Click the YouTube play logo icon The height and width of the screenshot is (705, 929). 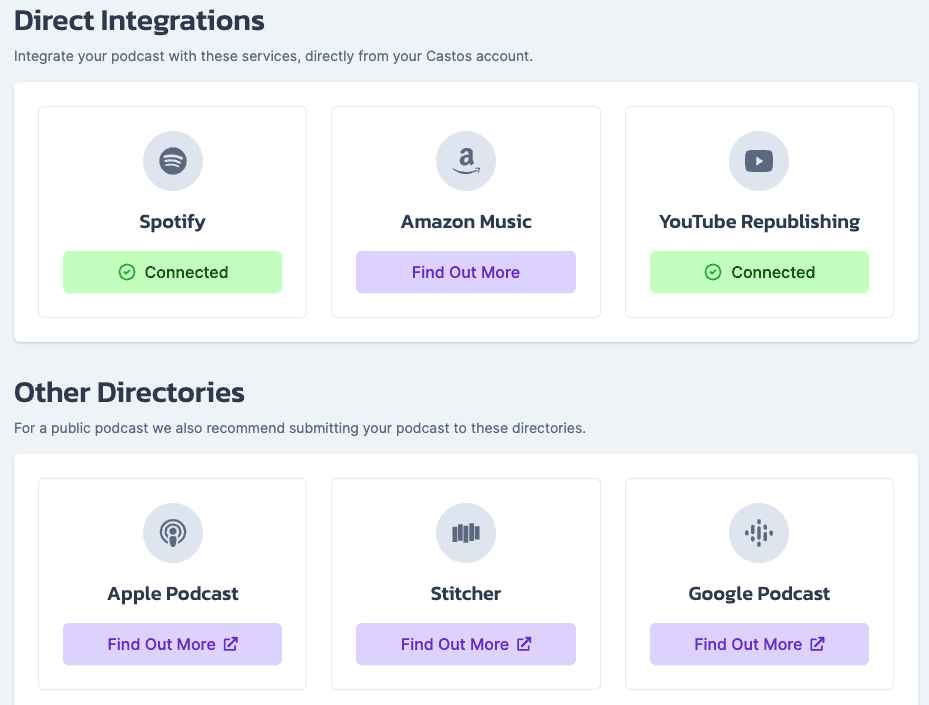[758, 161]
